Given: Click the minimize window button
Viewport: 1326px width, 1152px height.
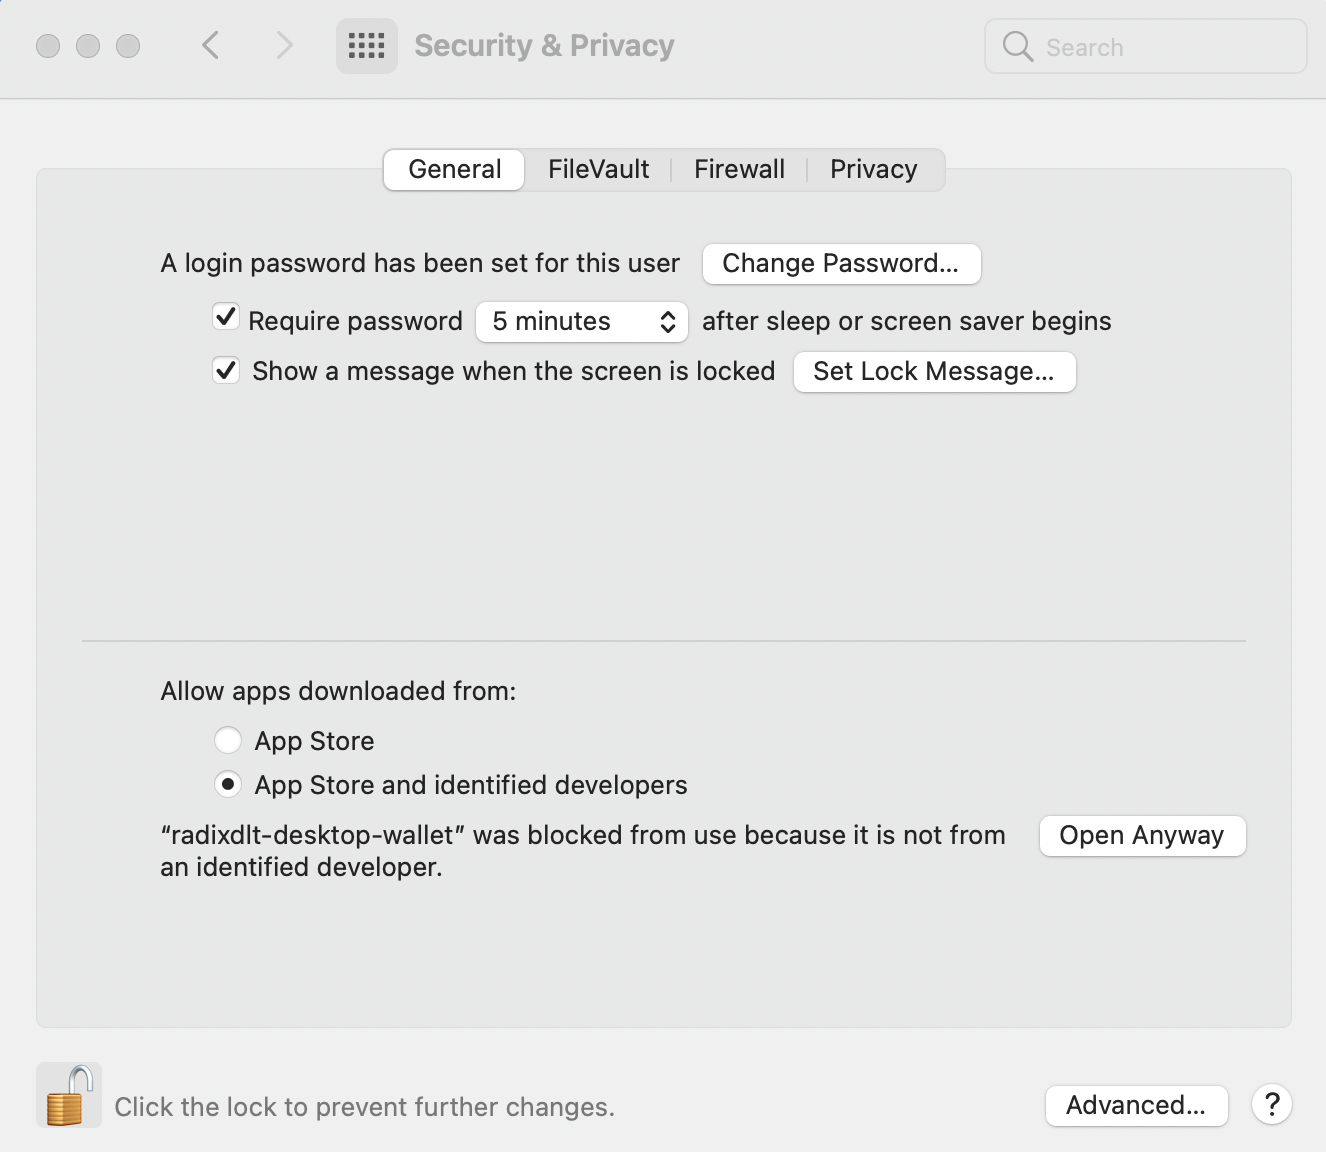Looking at the screenshot, I should click(x=88, y=46).
